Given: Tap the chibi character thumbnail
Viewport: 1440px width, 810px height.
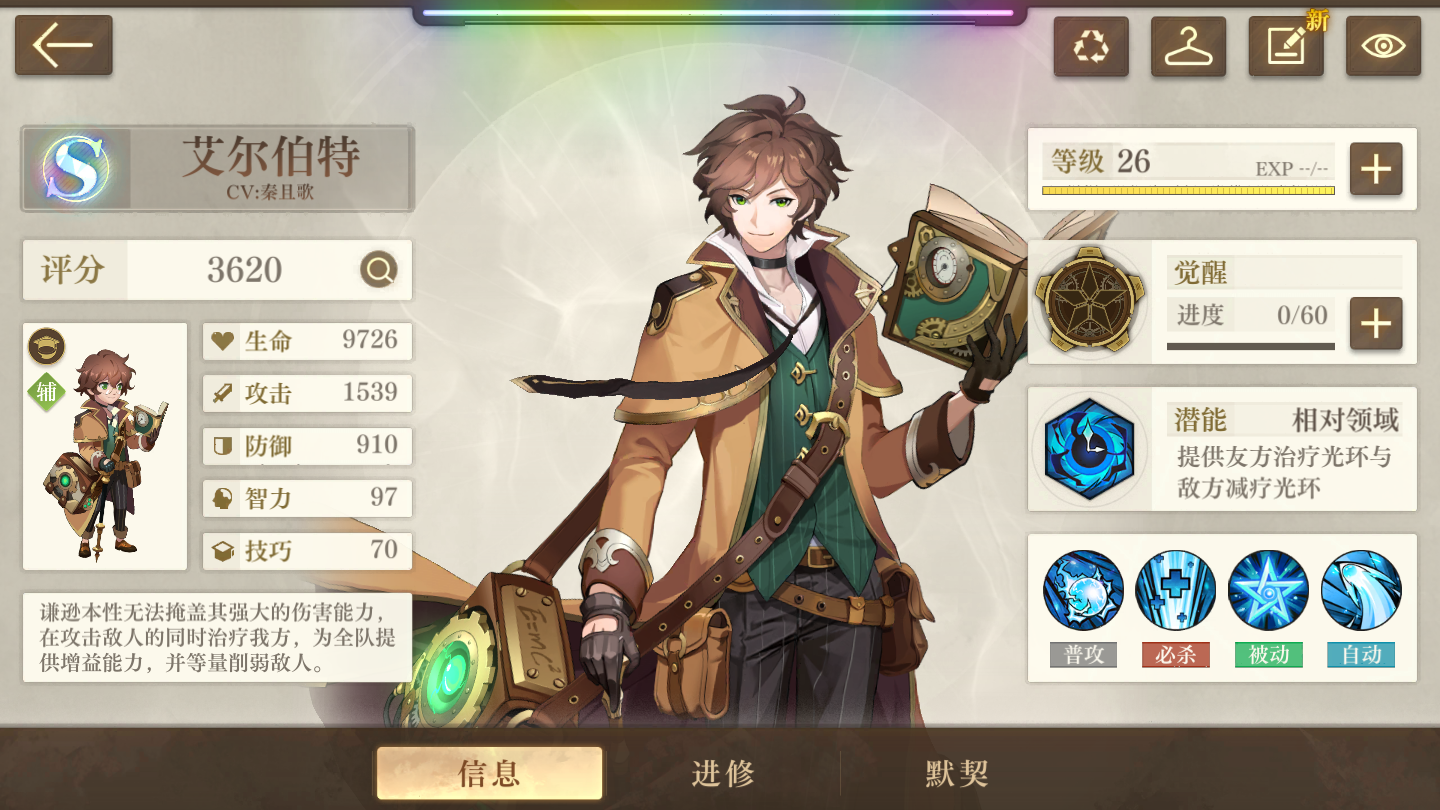Looking at the screenshot, I should [x=105, y=446].
